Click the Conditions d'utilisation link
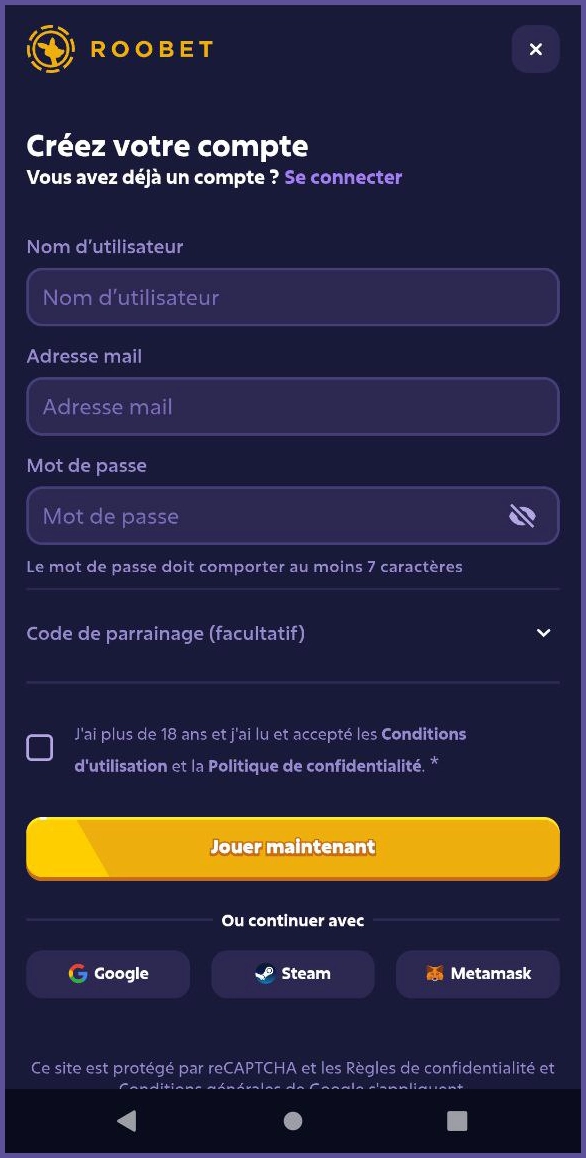This screenshot has width=586, height=1158. [423, 733]
